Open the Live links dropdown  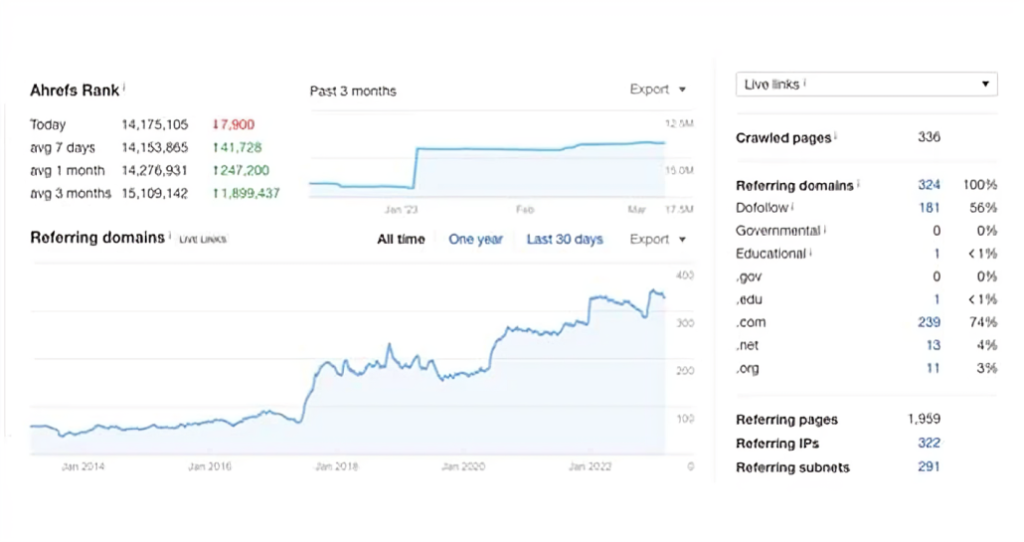point(866,85)
